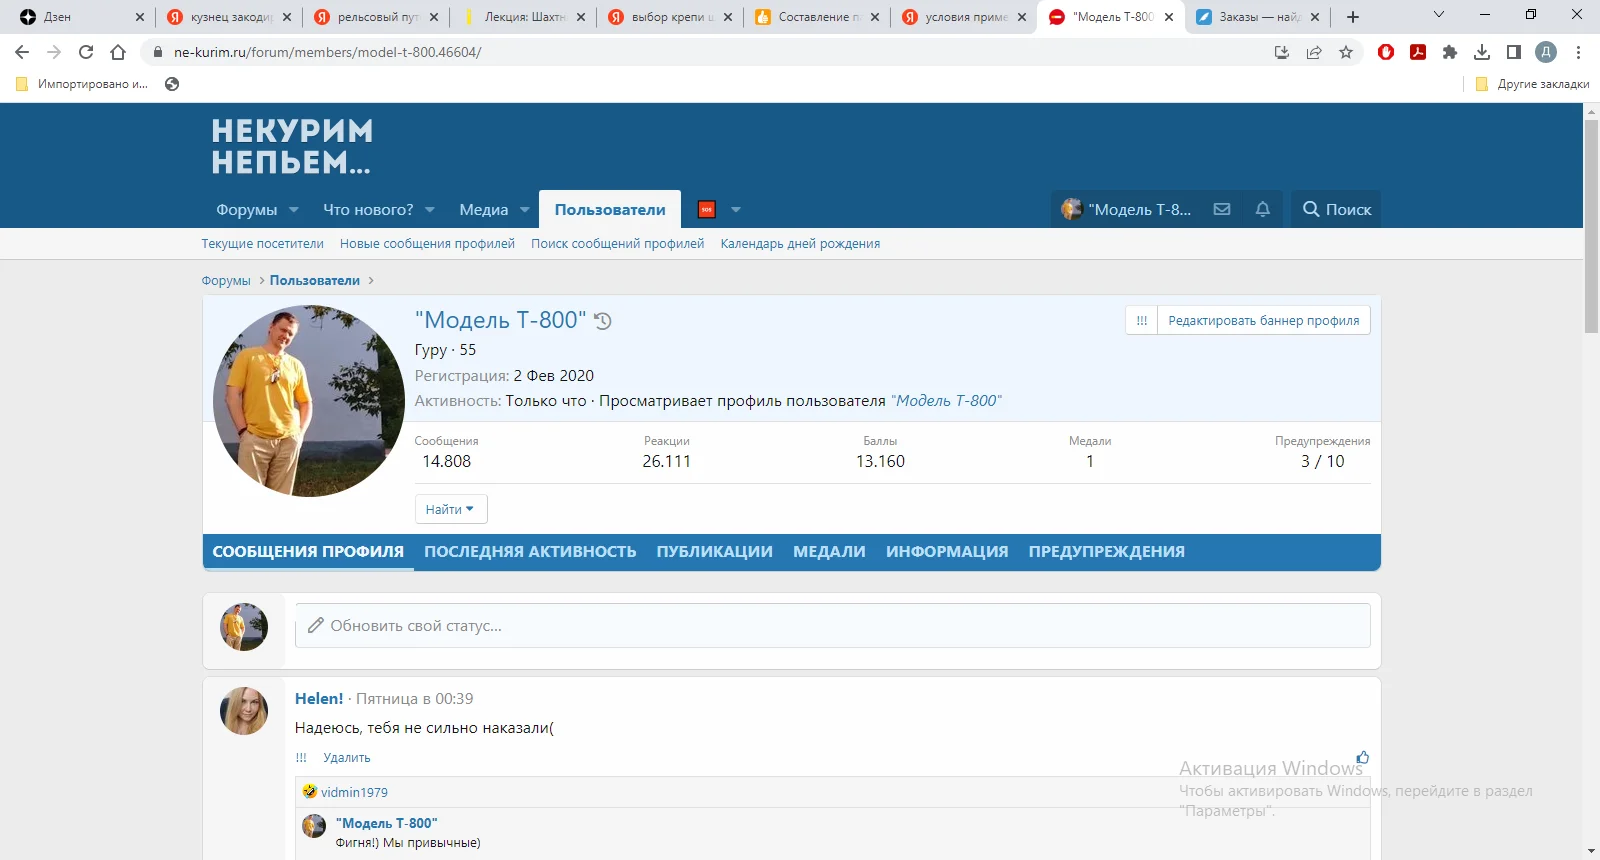Click Helen's avatar thumbnail
1600x860 pixels.
(x=244, y=711)
